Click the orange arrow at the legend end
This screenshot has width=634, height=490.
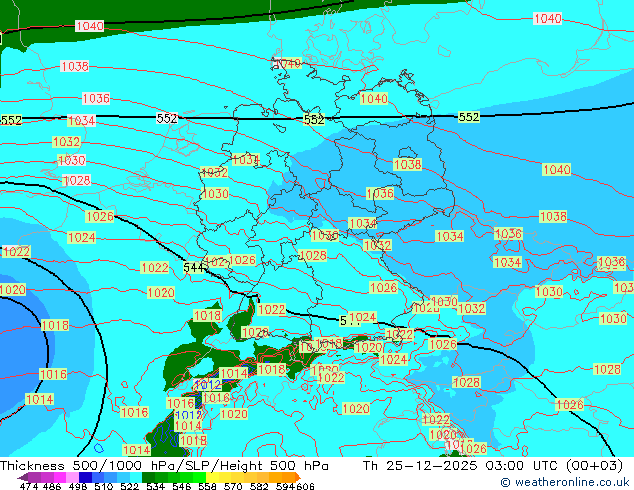pos(298,477)
